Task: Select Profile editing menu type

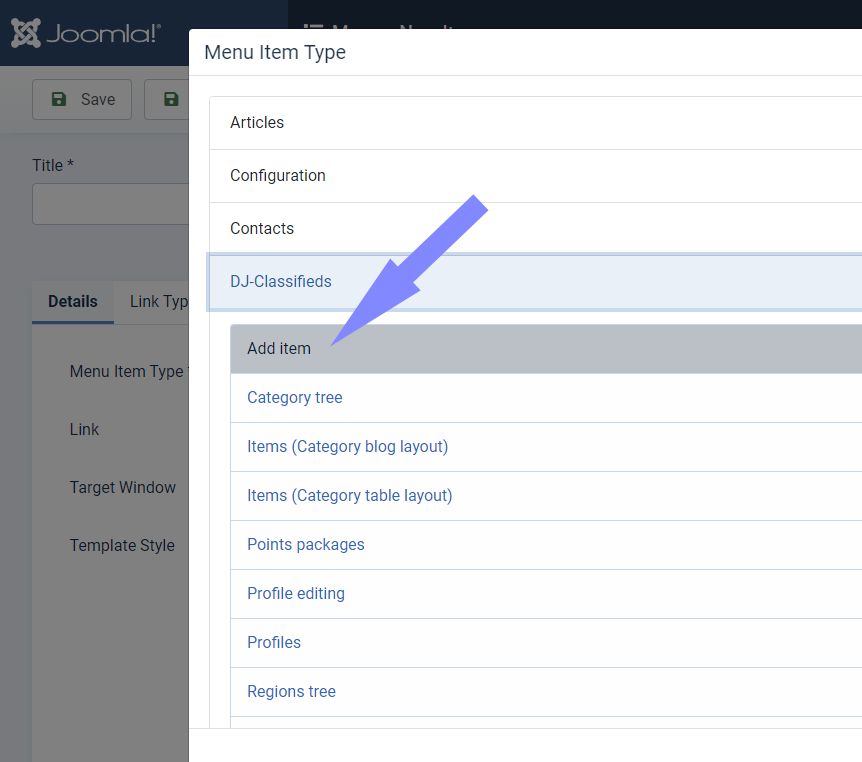Action: [546, 594]
